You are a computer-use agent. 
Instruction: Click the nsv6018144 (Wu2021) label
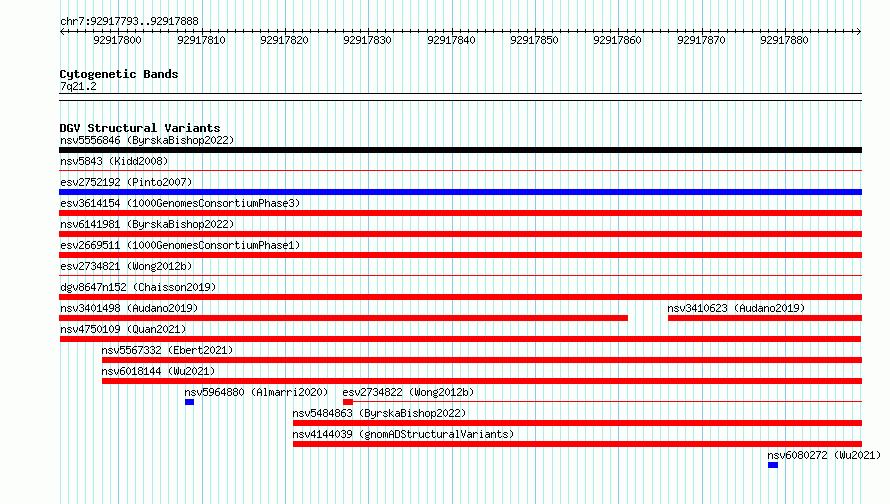click(x=158, y=371)
